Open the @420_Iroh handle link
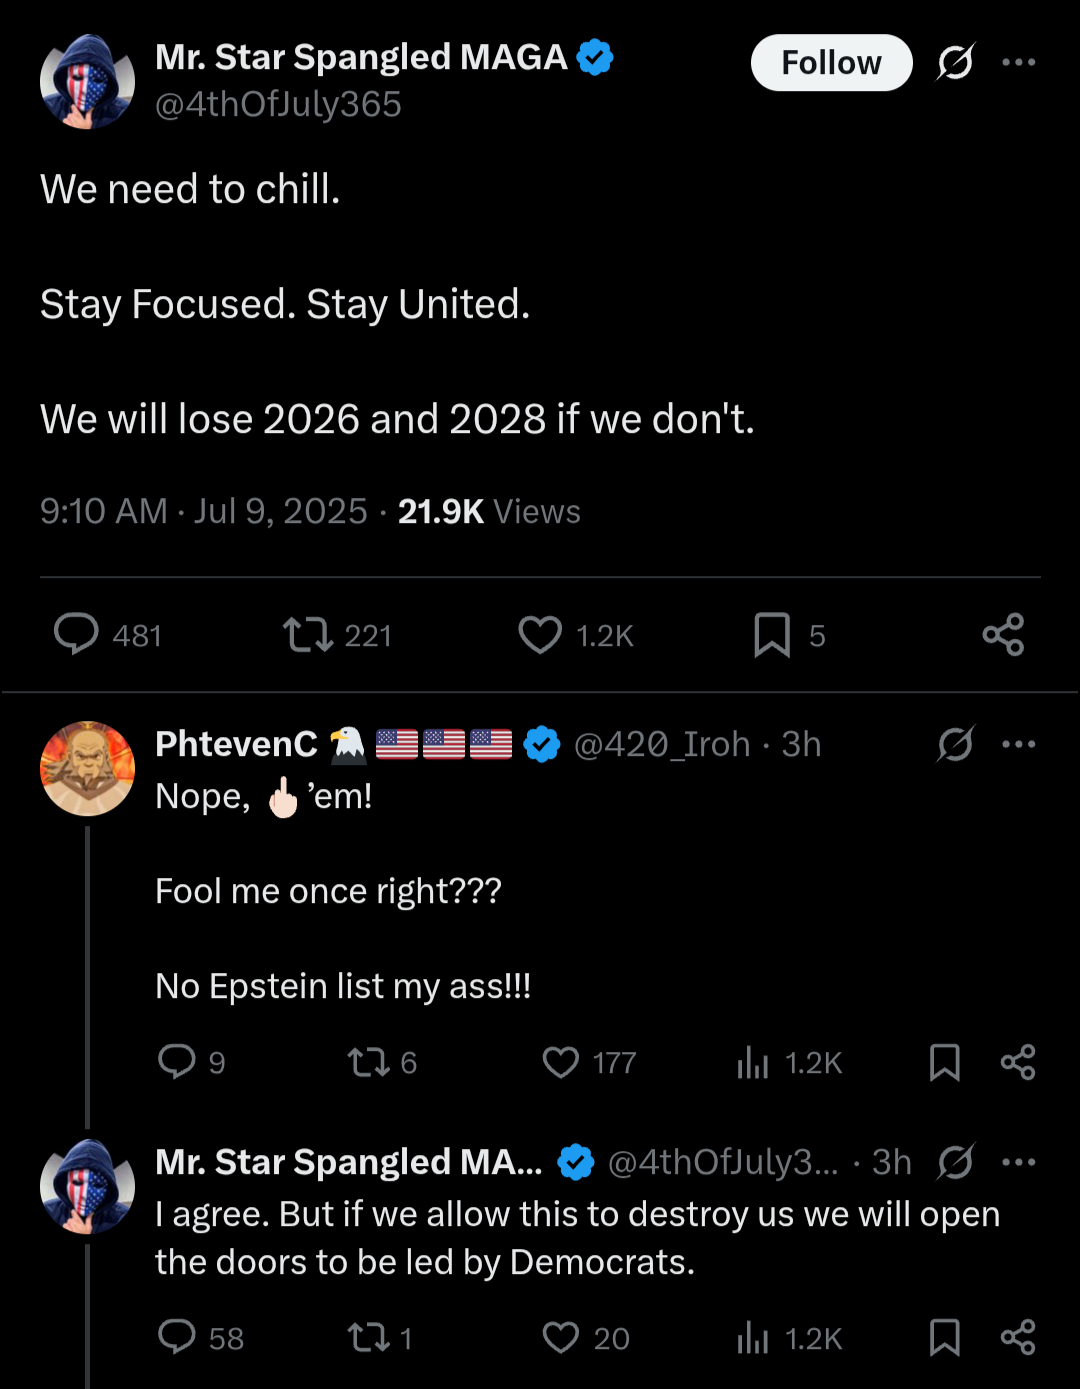 tap(662, 744)
